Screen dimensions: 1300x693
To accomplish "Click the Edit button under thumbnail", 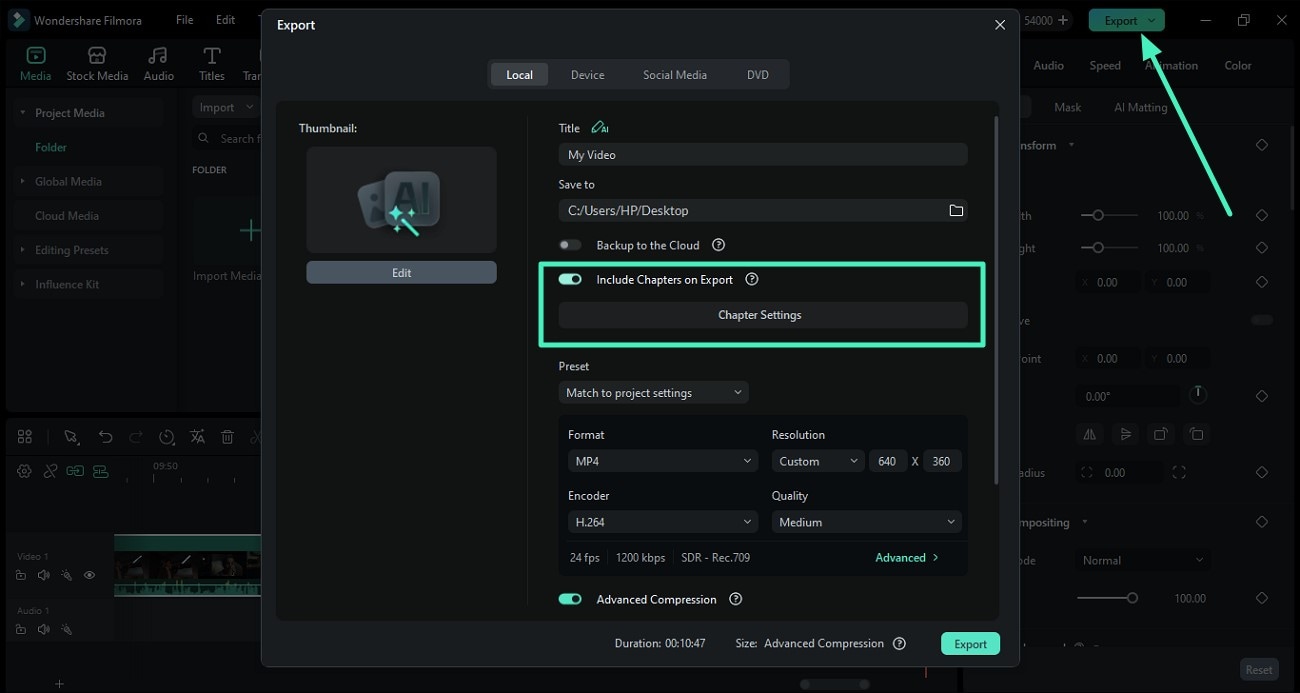I will tap(401, 273).
